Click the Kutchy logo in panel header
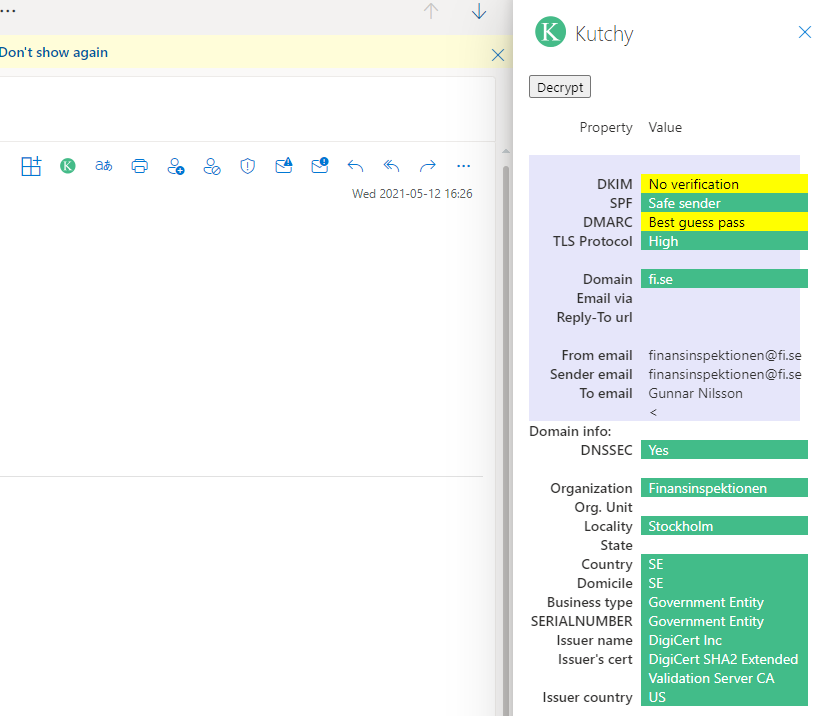This screenshot has width=815, height=716. click(x=550, y=32)
